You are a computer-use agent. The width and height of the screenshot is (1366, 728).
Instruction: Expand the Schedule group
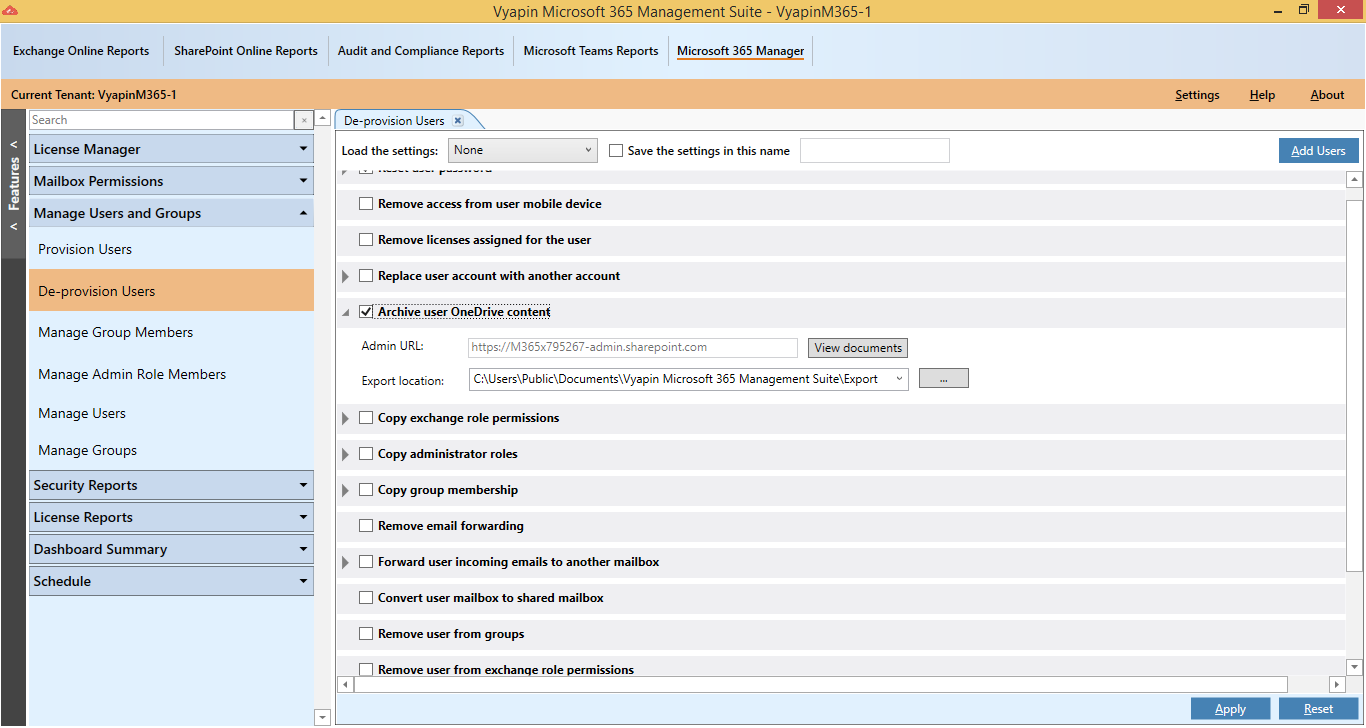171,581
